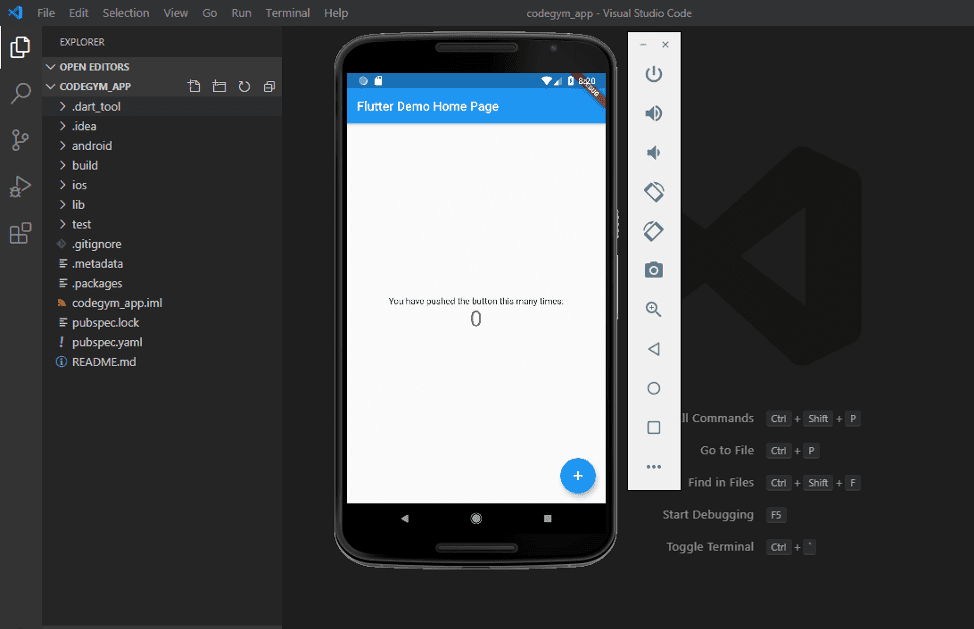
Task: Click the emulator power button
Action: click(x=653, y=74)
